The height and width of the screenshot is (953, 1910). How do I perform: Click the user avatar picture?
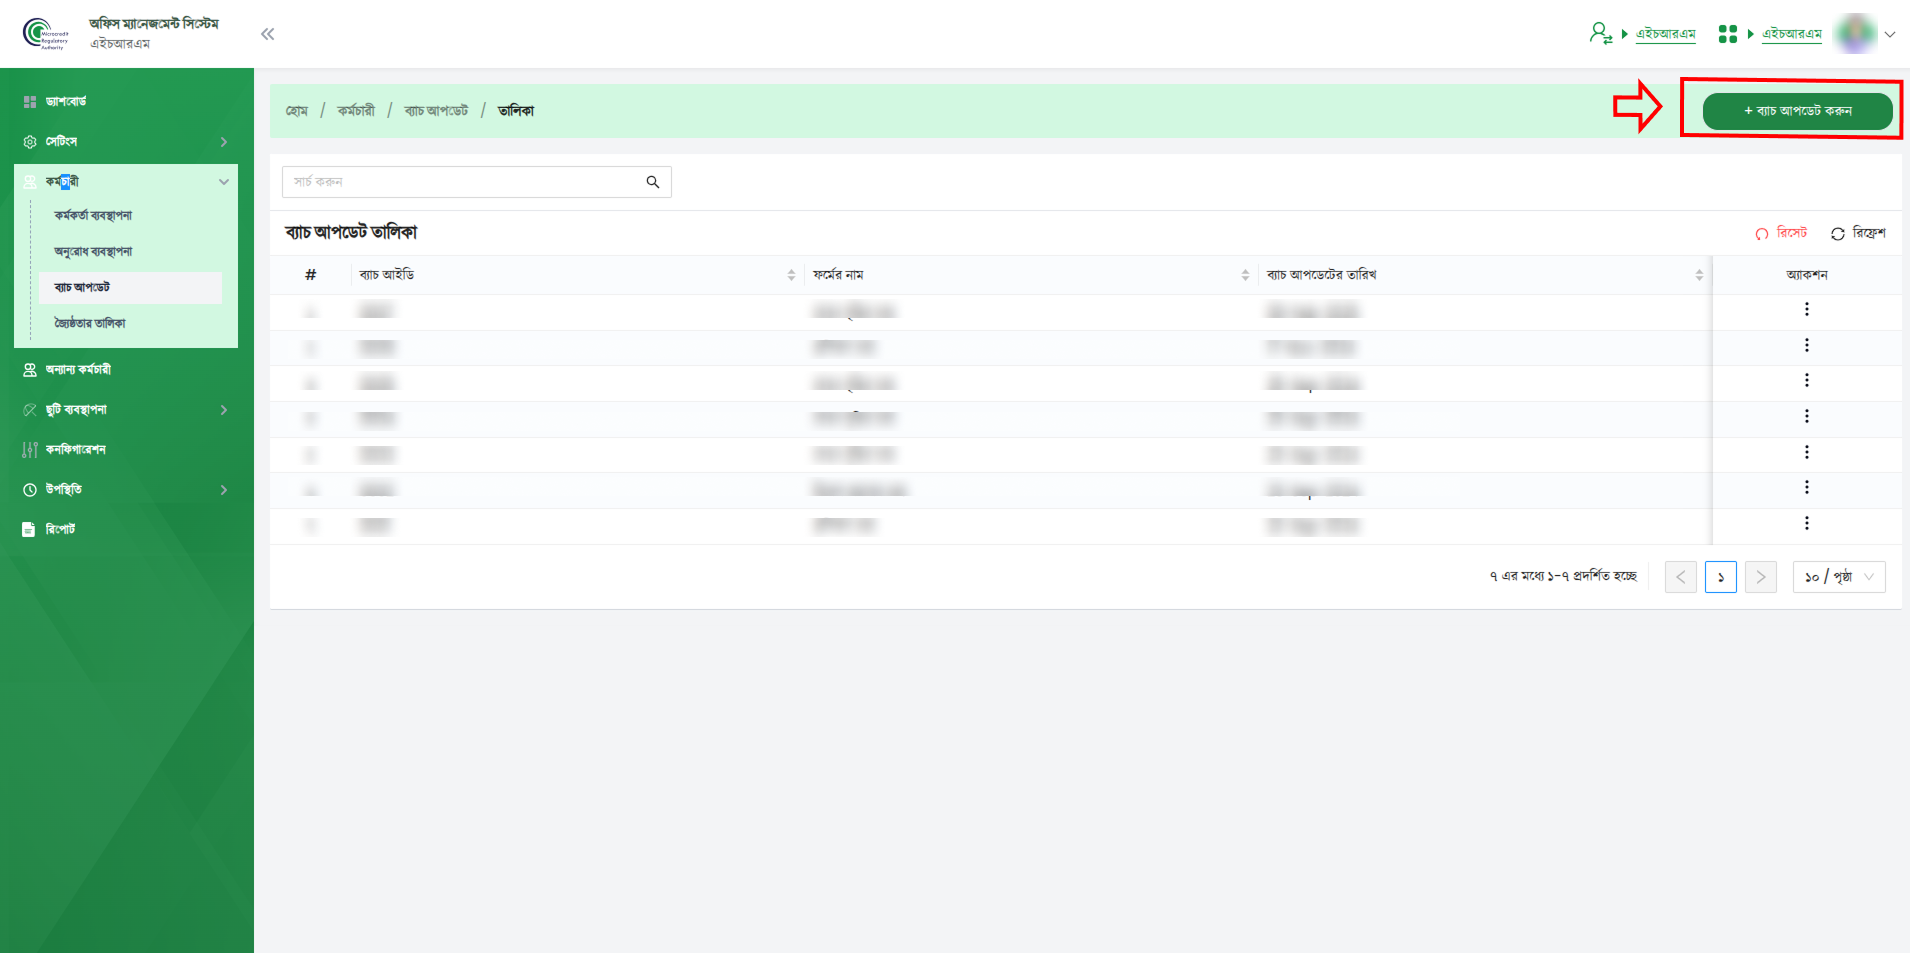[1856, 33]
